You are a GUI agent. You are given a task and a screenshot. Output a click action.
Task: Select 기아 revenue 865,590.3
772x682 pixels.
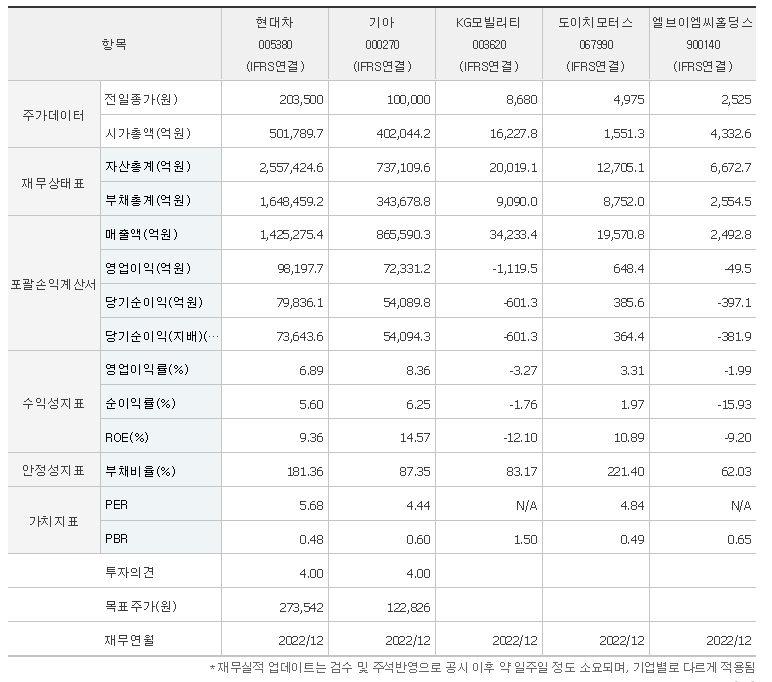(x=403, y=234)
